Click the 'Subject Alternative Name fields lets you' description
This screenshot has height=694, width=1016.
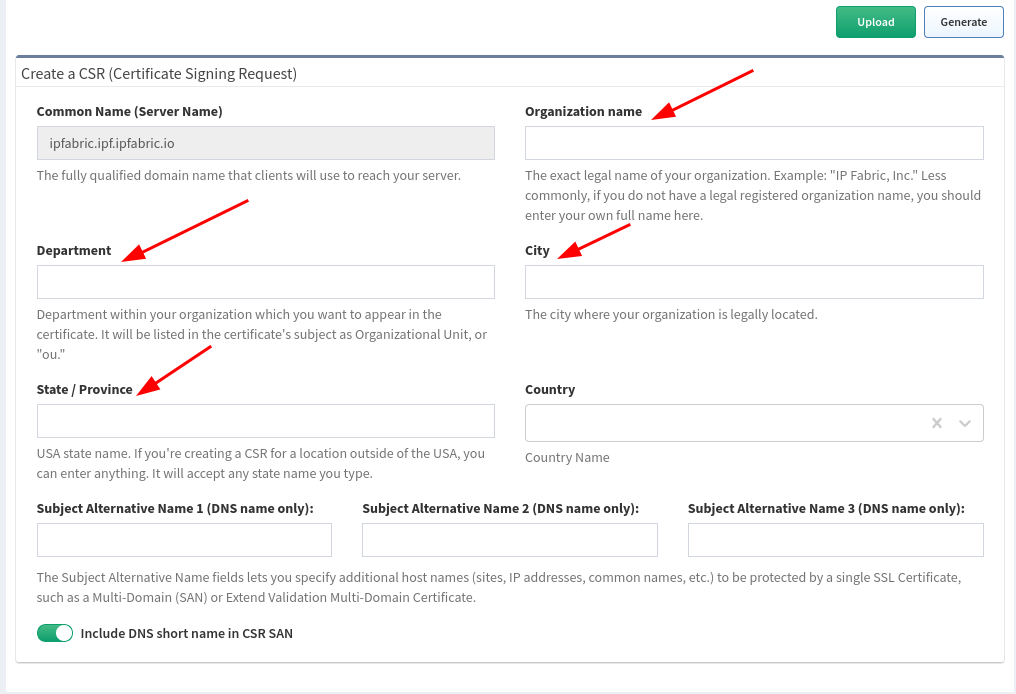click(499, 587)
